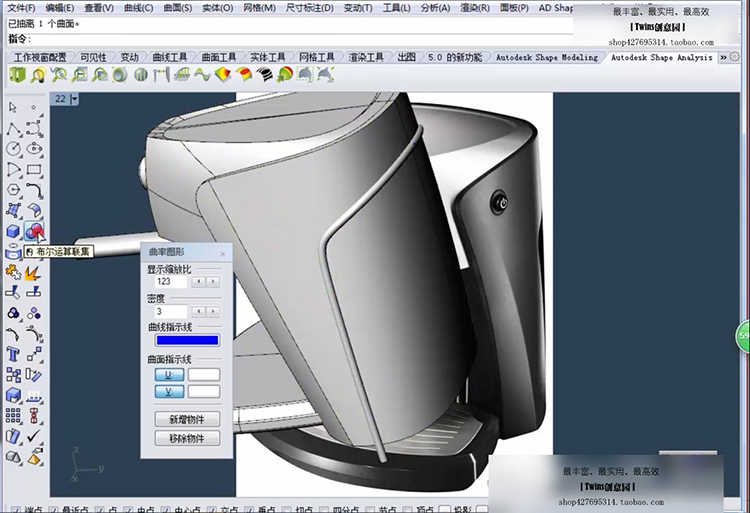Toggle the 端点 osnap checkbox

tap(15, 510)
